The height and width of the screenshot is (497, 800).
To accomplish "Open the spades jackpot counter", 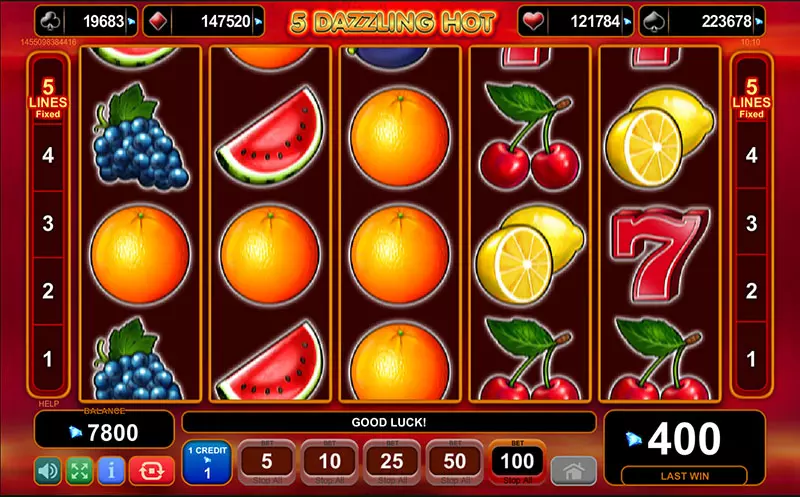I will (x=702, y=21).
